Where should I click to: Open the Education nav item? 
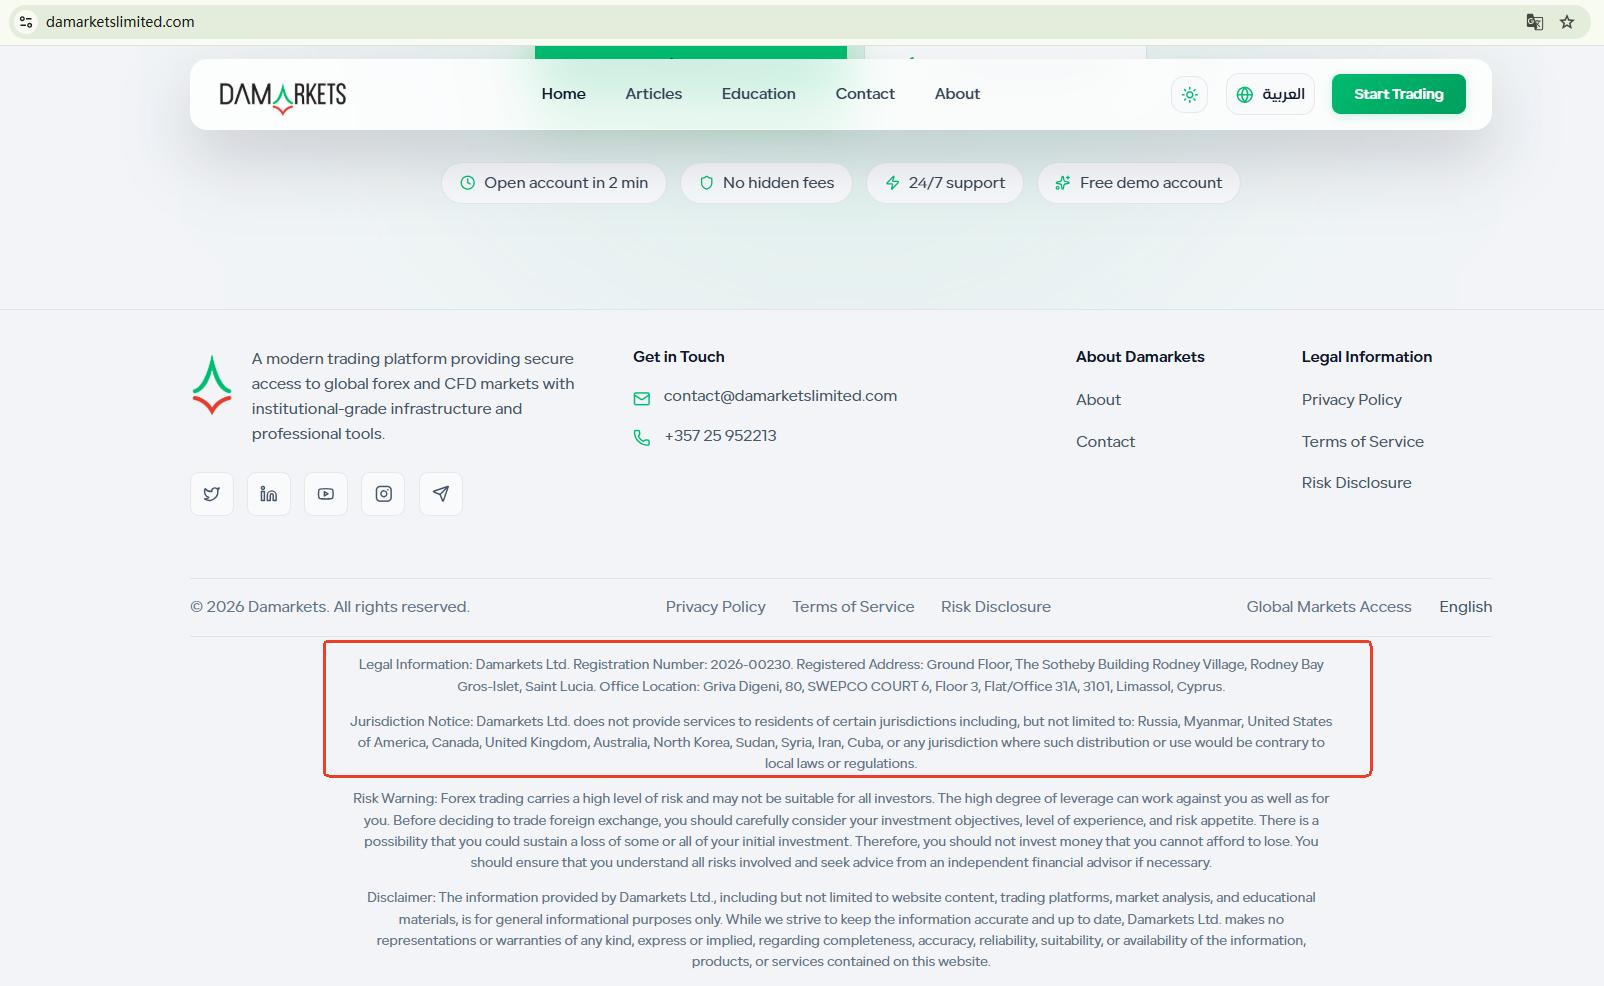coord(759,94)
